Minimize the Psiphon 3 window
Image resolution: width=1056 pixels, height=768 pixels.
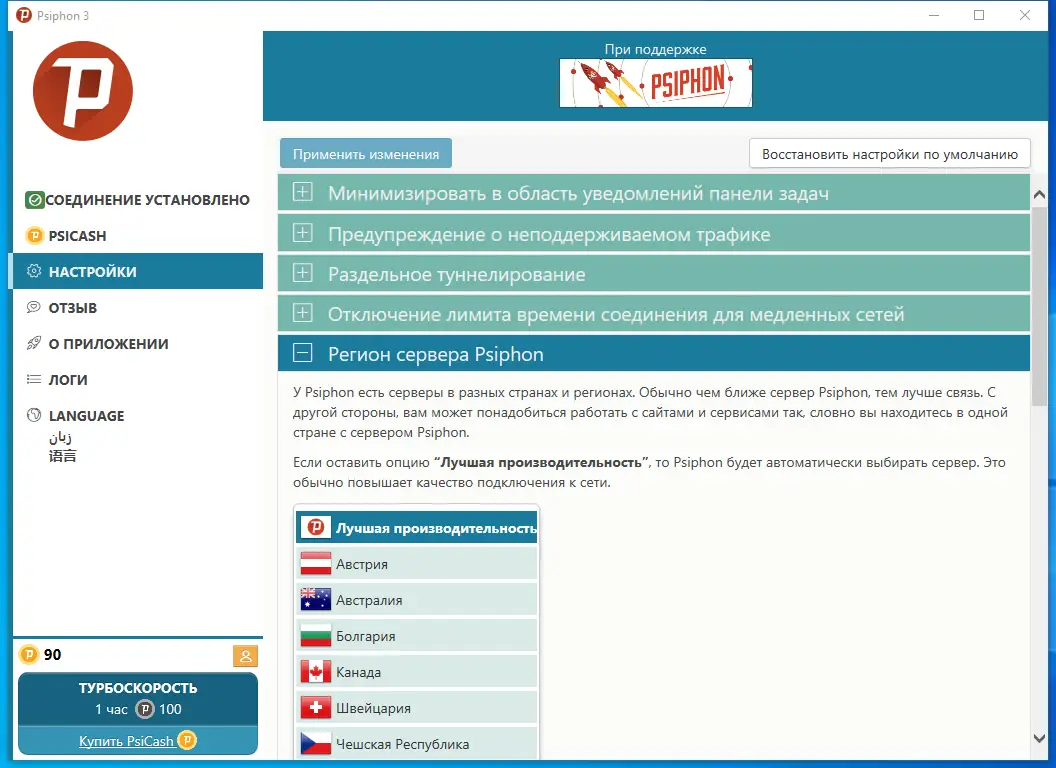click(934, 15)
